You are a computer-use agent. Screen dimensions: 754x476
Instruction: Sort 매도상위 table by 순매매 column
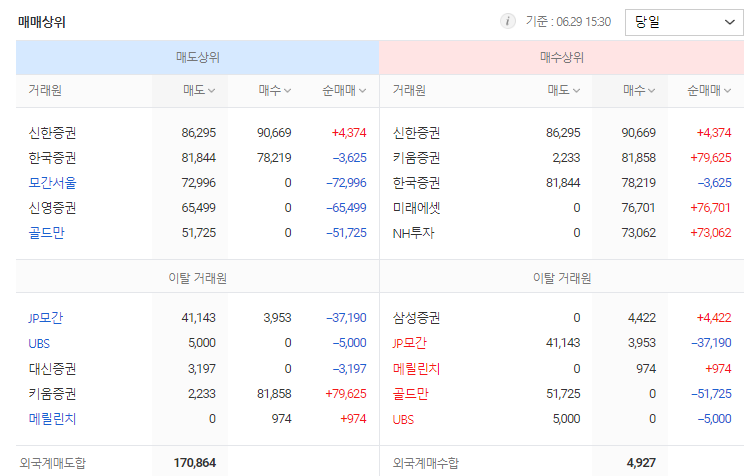coord(344,90)
